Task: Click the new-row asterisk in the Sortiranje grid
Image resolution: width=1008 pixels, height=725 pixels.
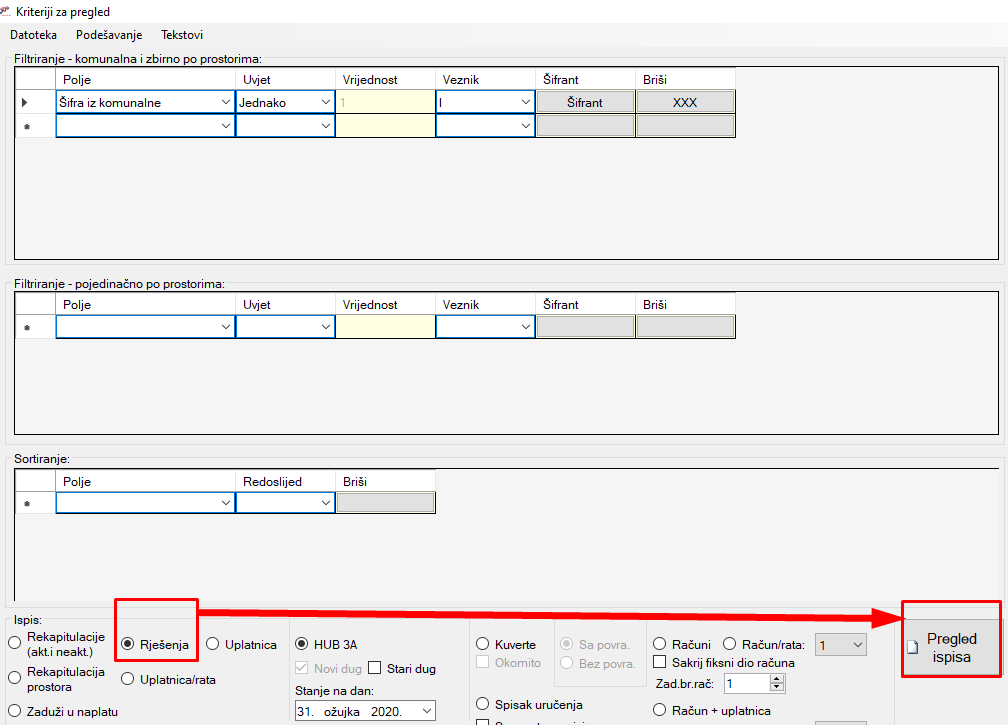Action: 25,505
